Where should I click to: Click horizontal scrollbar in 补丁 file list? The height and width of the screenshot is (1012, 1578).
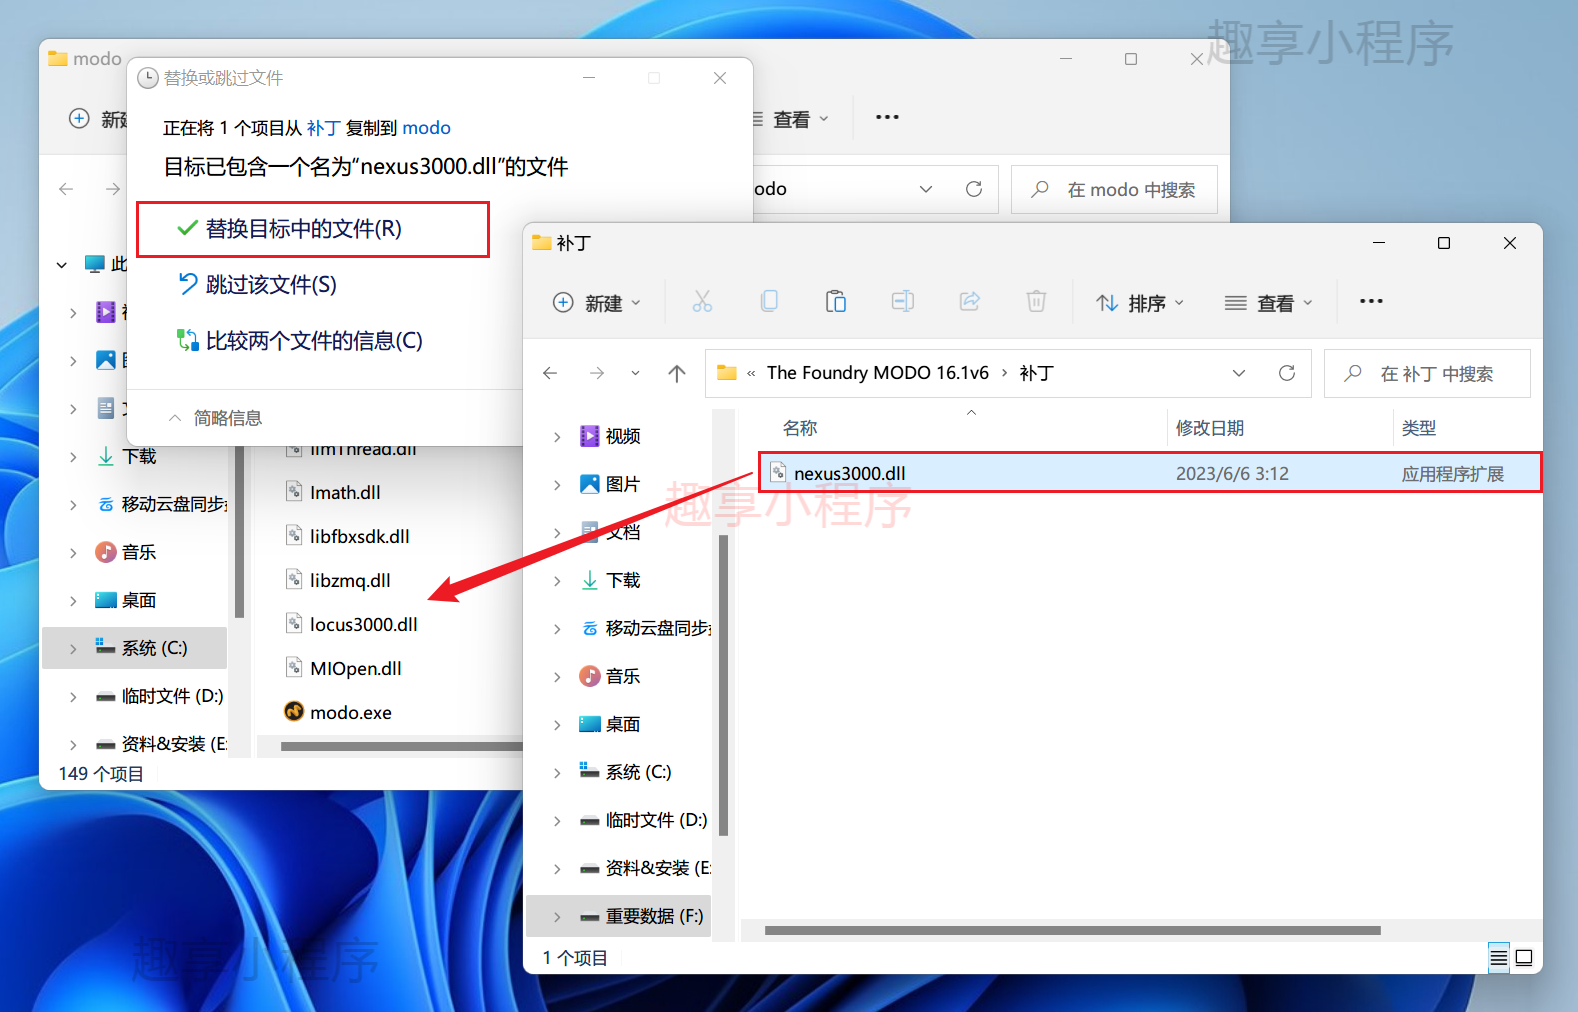pyautogui.click(x=1072, y=930)
